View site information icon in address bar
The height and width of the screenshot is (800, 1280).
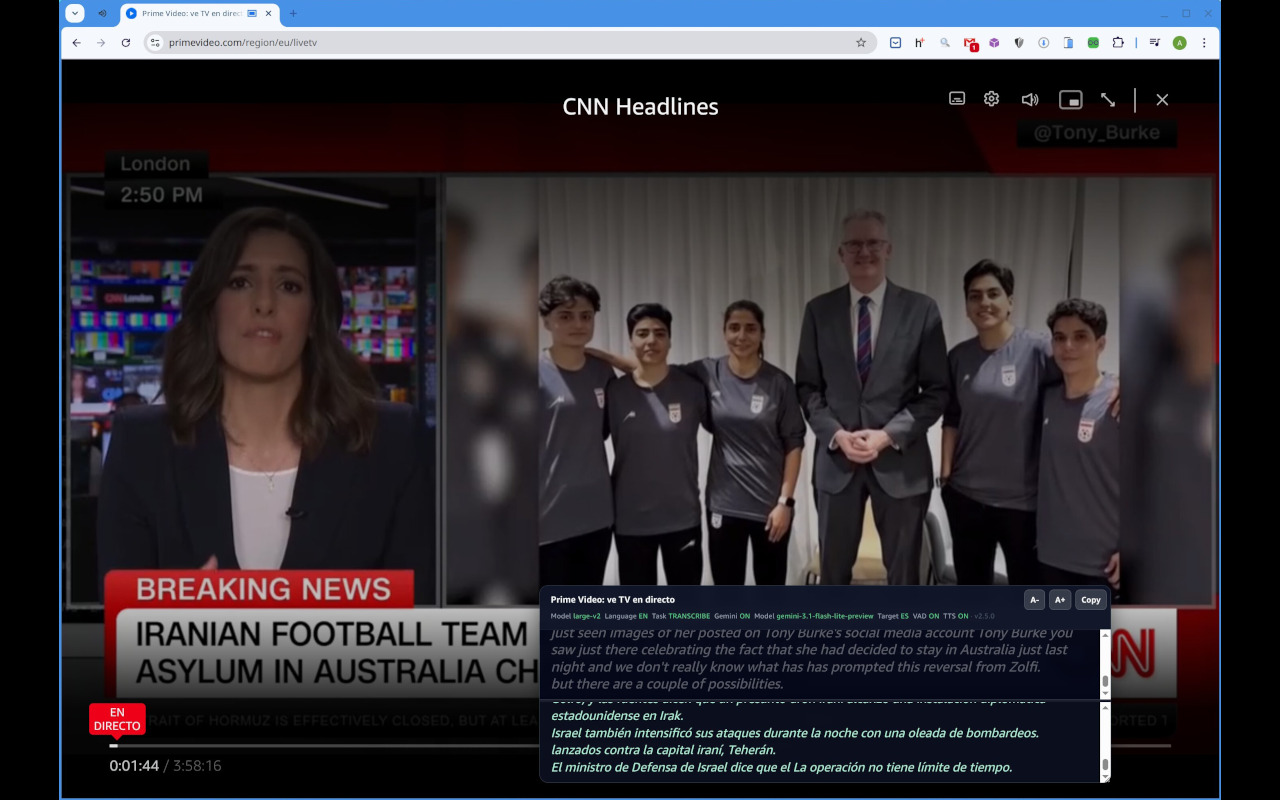155,43
